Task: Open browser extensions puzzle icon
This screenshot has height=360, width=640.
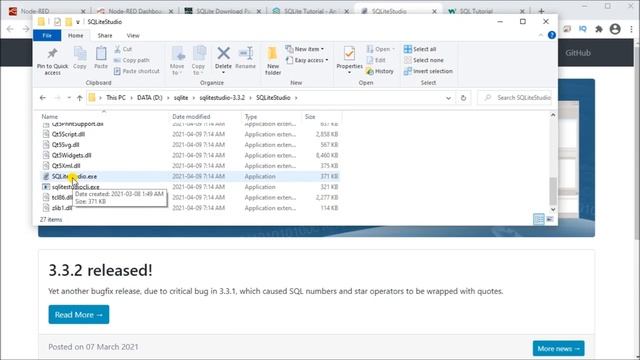Action: coord(599,29)
